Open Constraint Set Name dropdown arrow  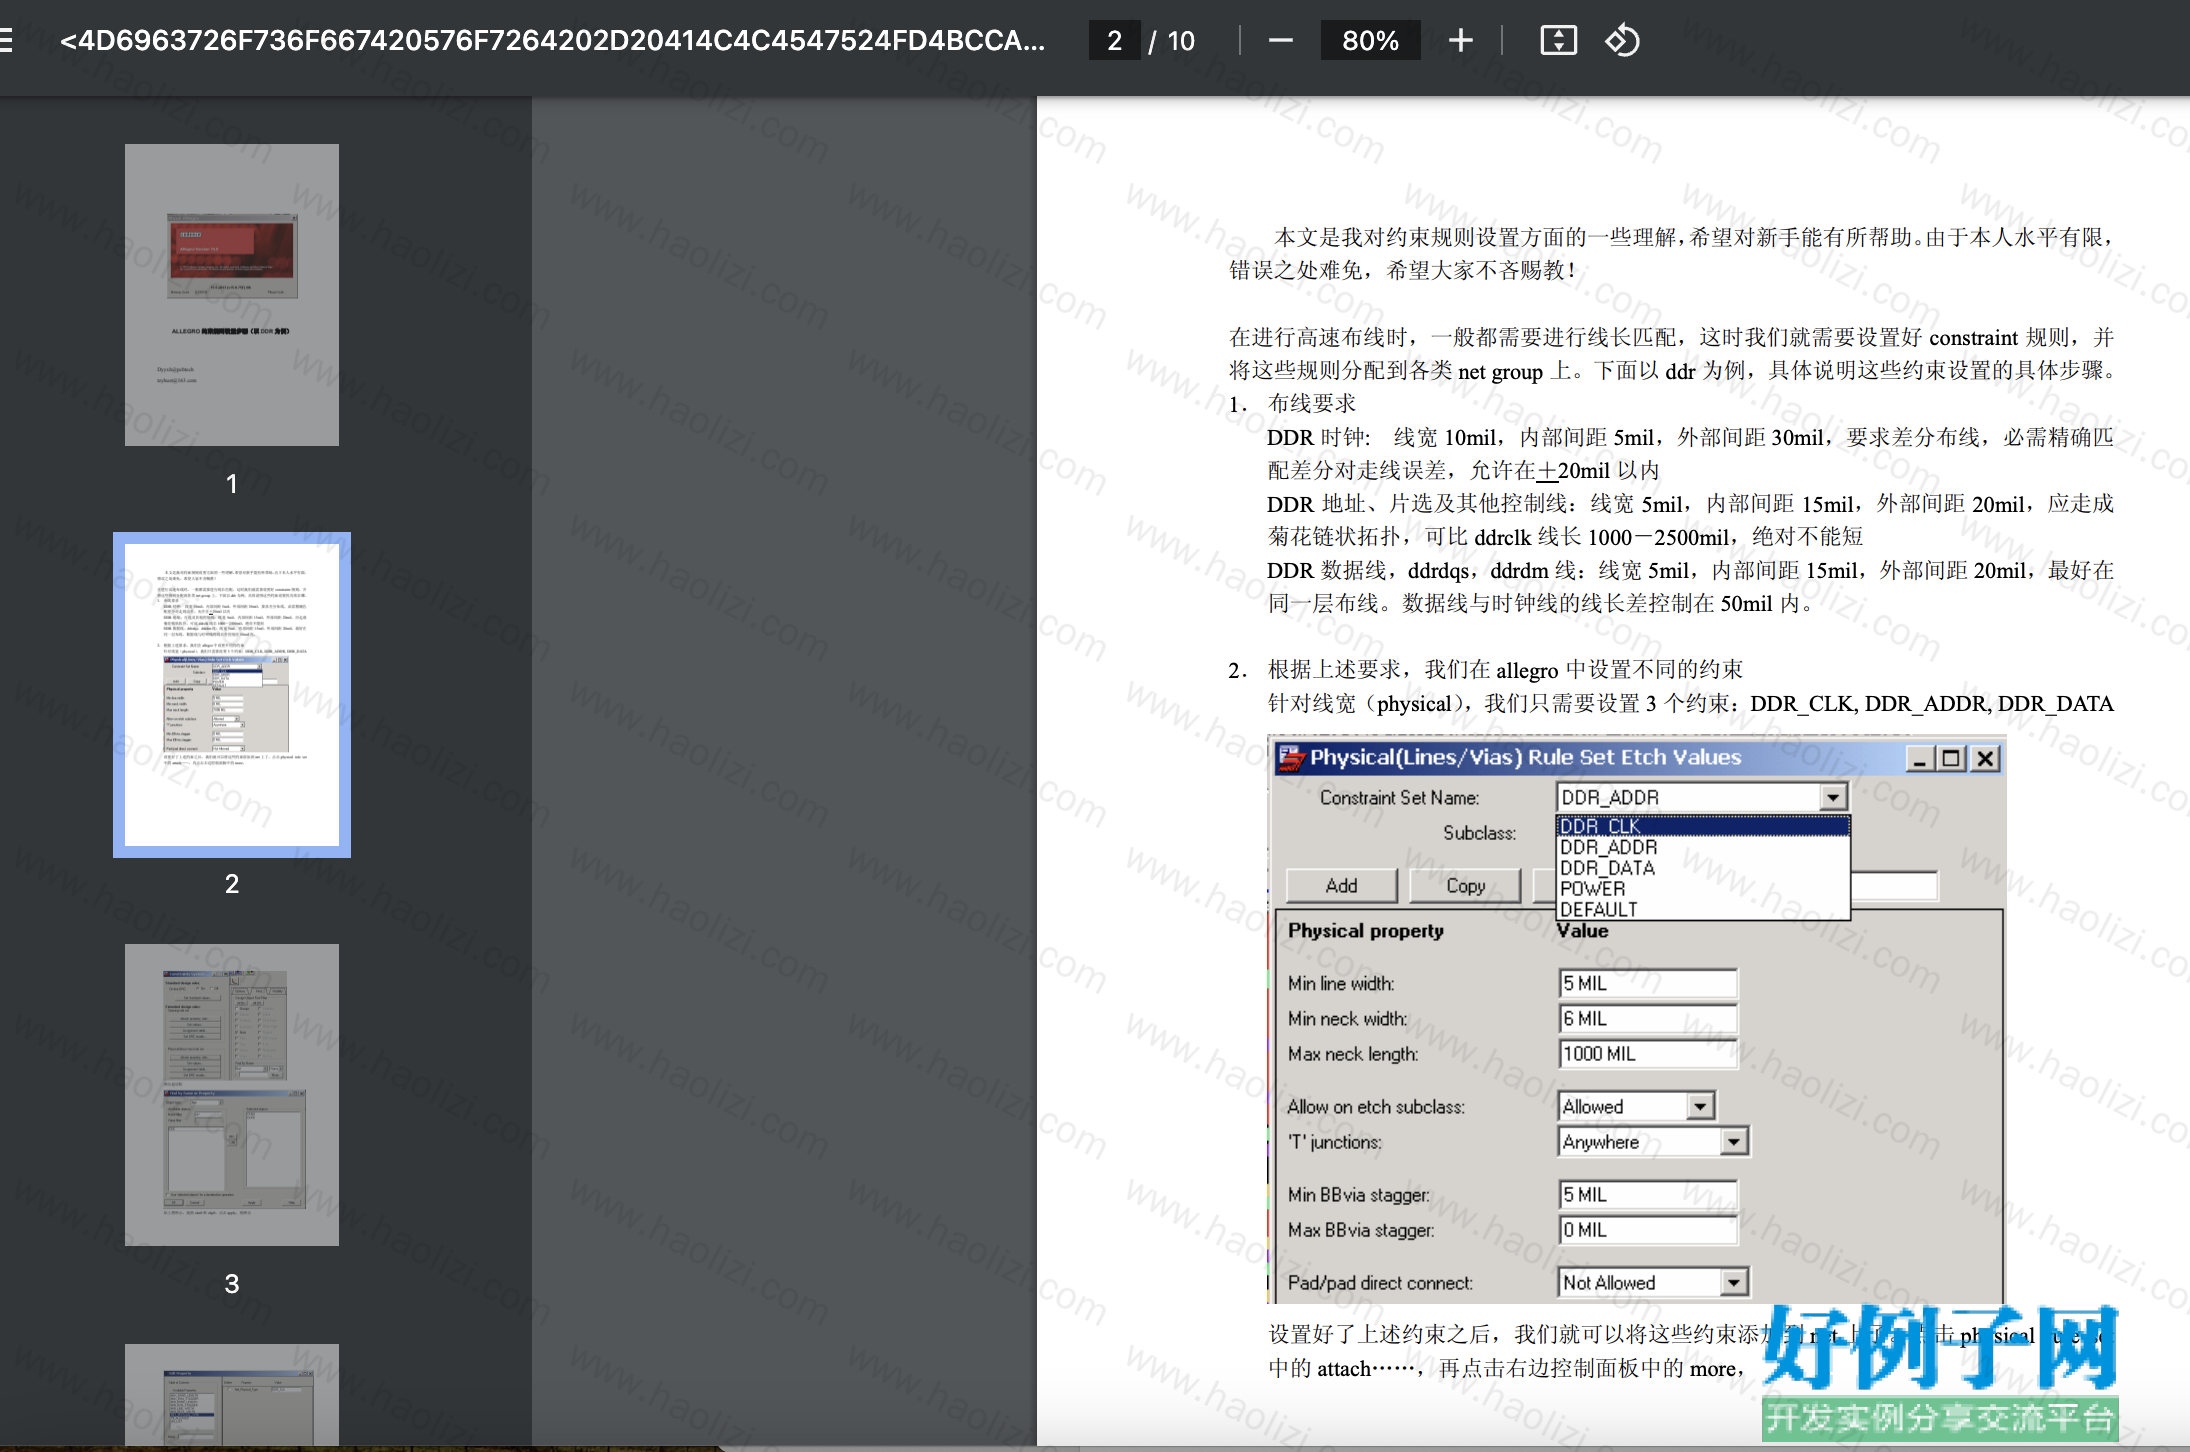coord(1832,797)
